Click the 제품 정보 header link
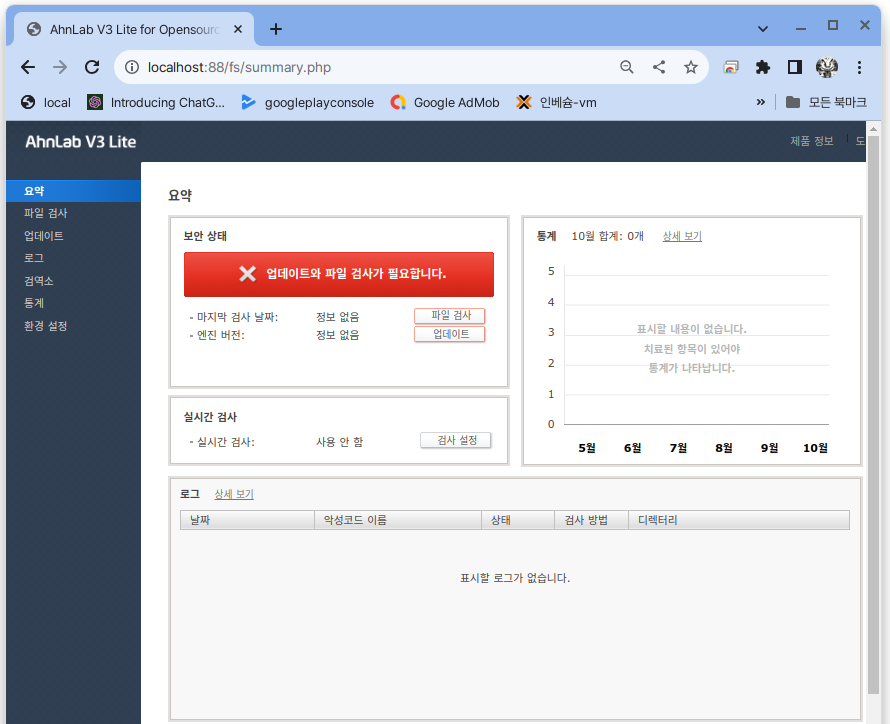 (x=812, y=141)
